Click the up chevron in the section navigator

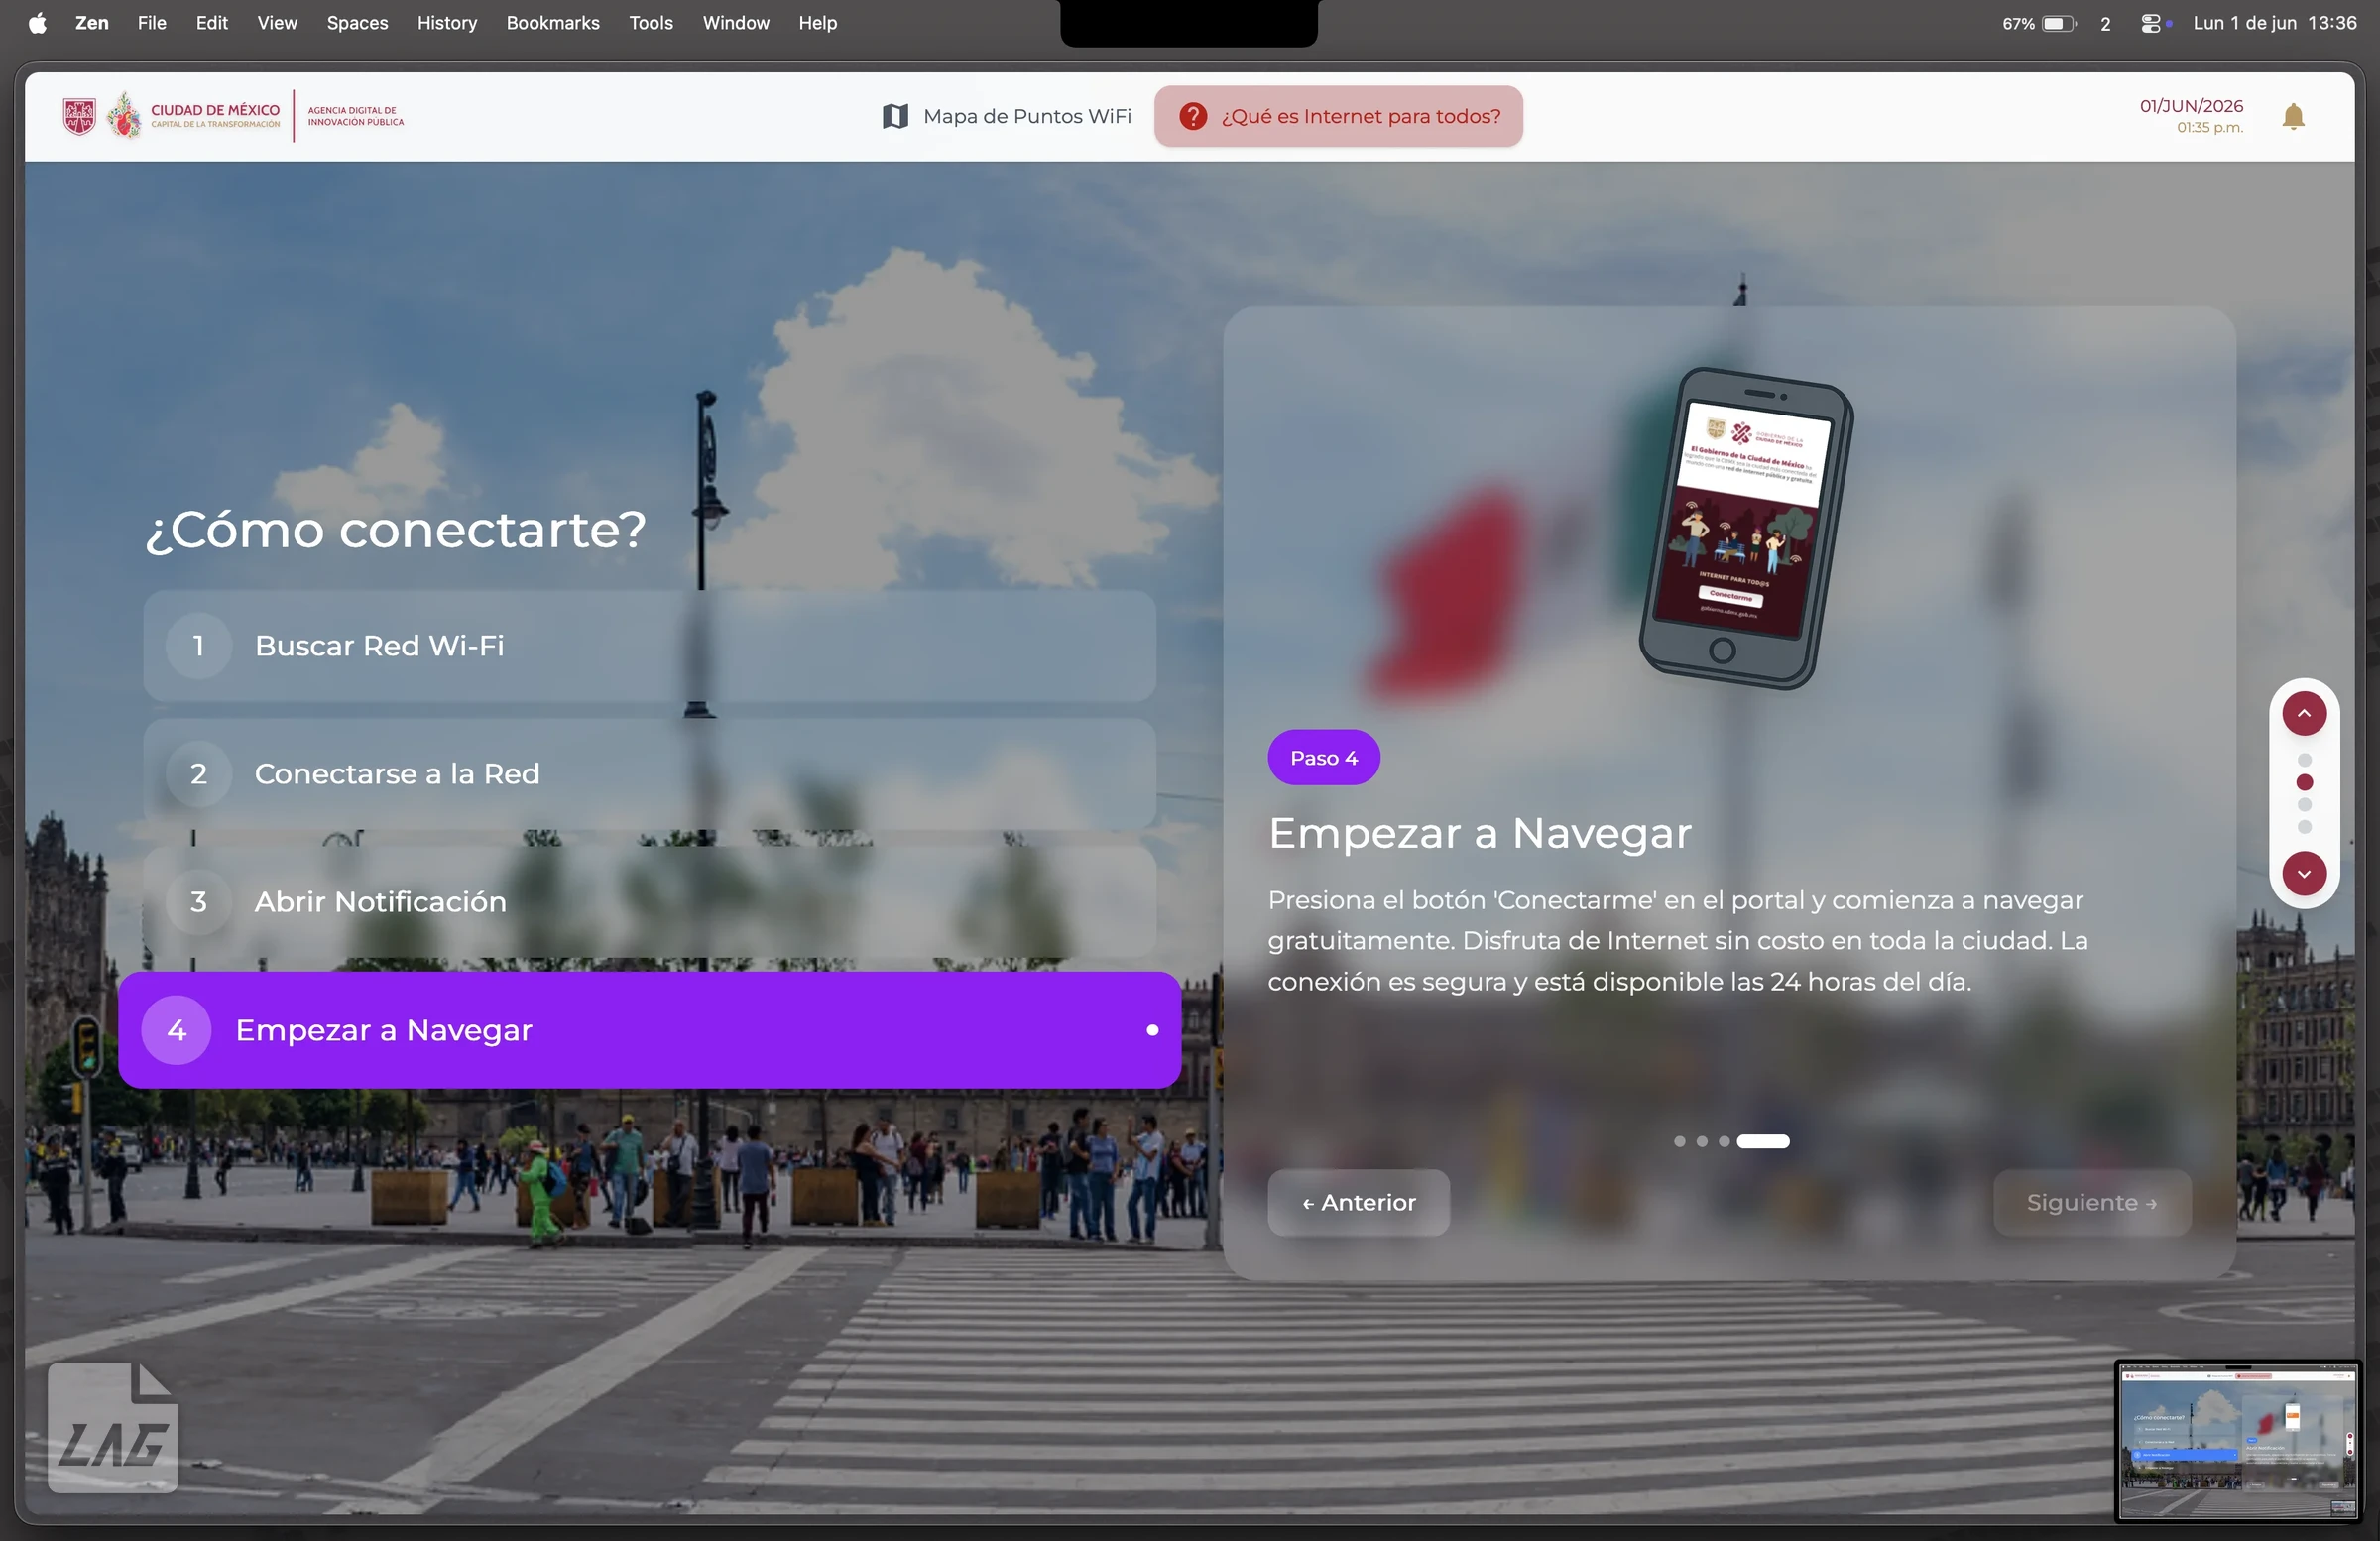tap(2303, 713)
